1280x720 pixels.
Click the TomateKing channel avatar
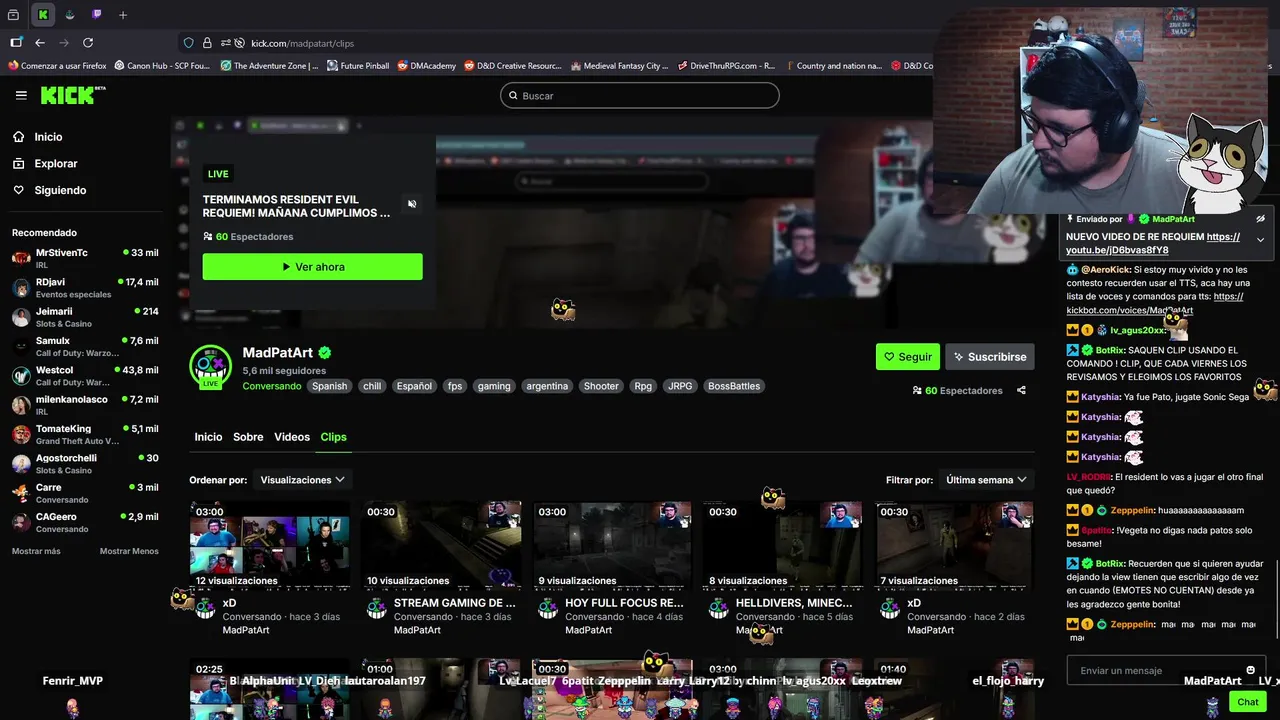(x=21, y=434)
